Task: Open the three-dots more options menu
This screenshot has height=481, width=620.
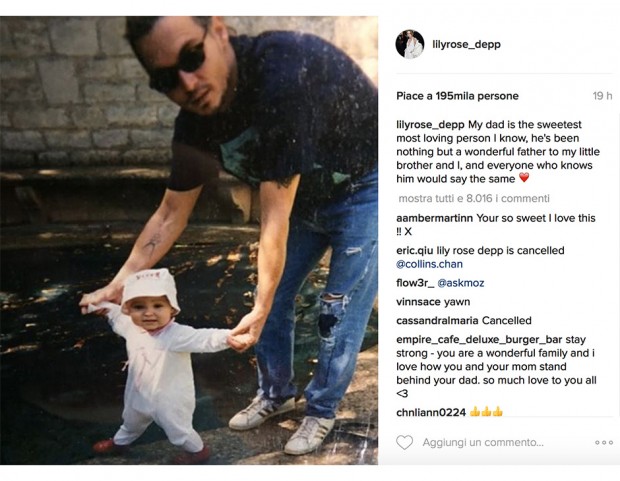Action: (604, 443)
